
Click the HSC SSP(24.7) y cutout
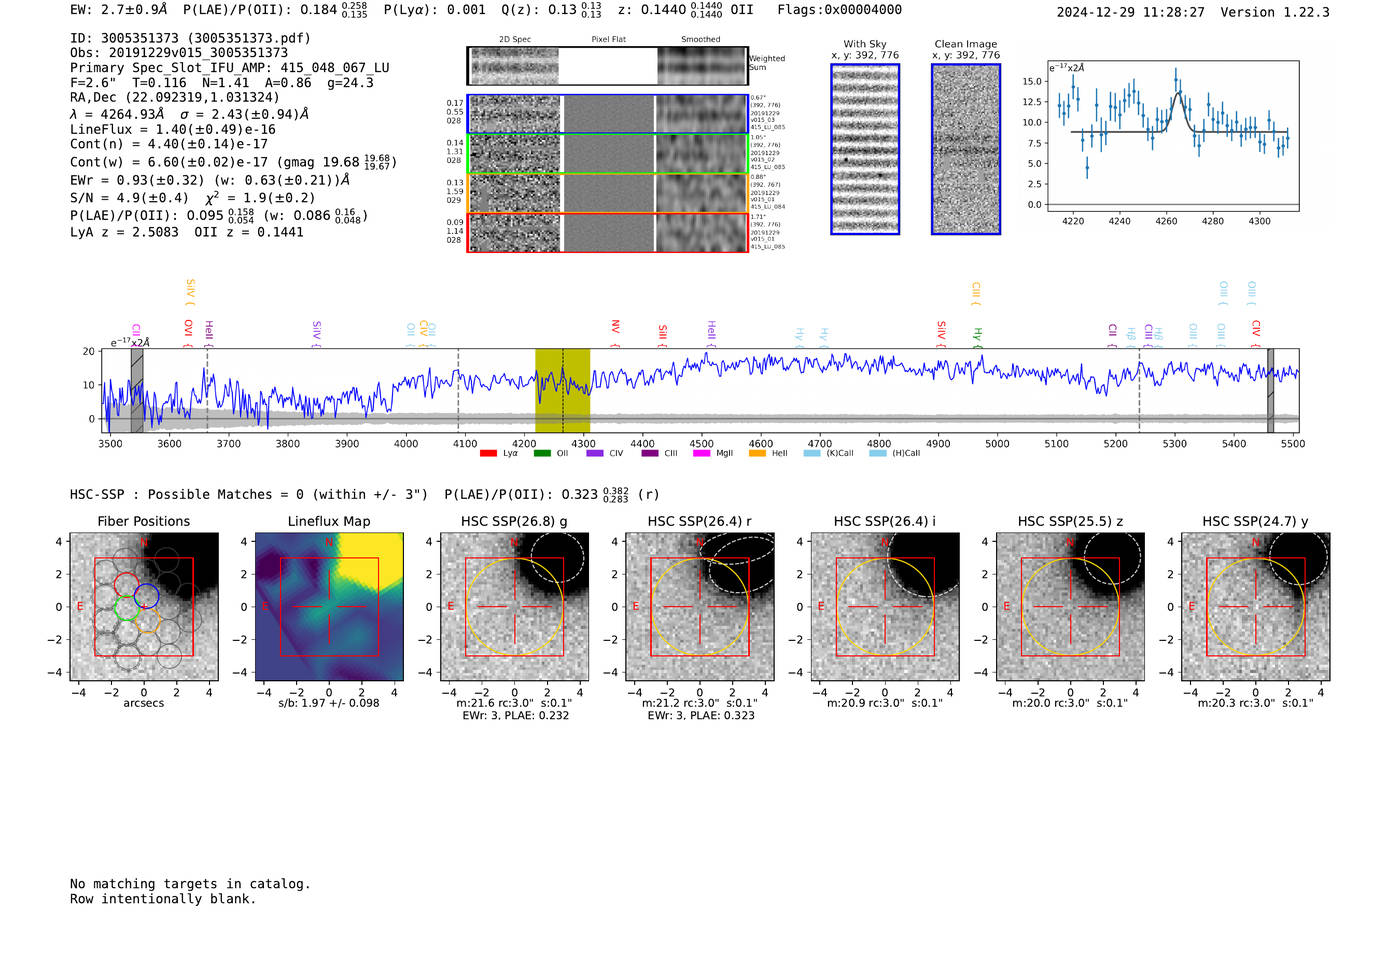1256,607
